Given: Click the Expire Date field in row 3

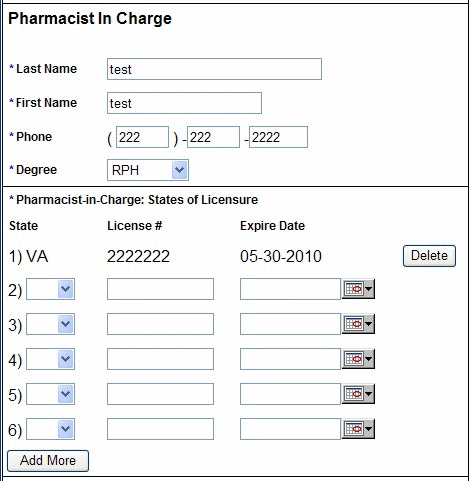Looking at the screenshot, I should [x=290, y=324].
